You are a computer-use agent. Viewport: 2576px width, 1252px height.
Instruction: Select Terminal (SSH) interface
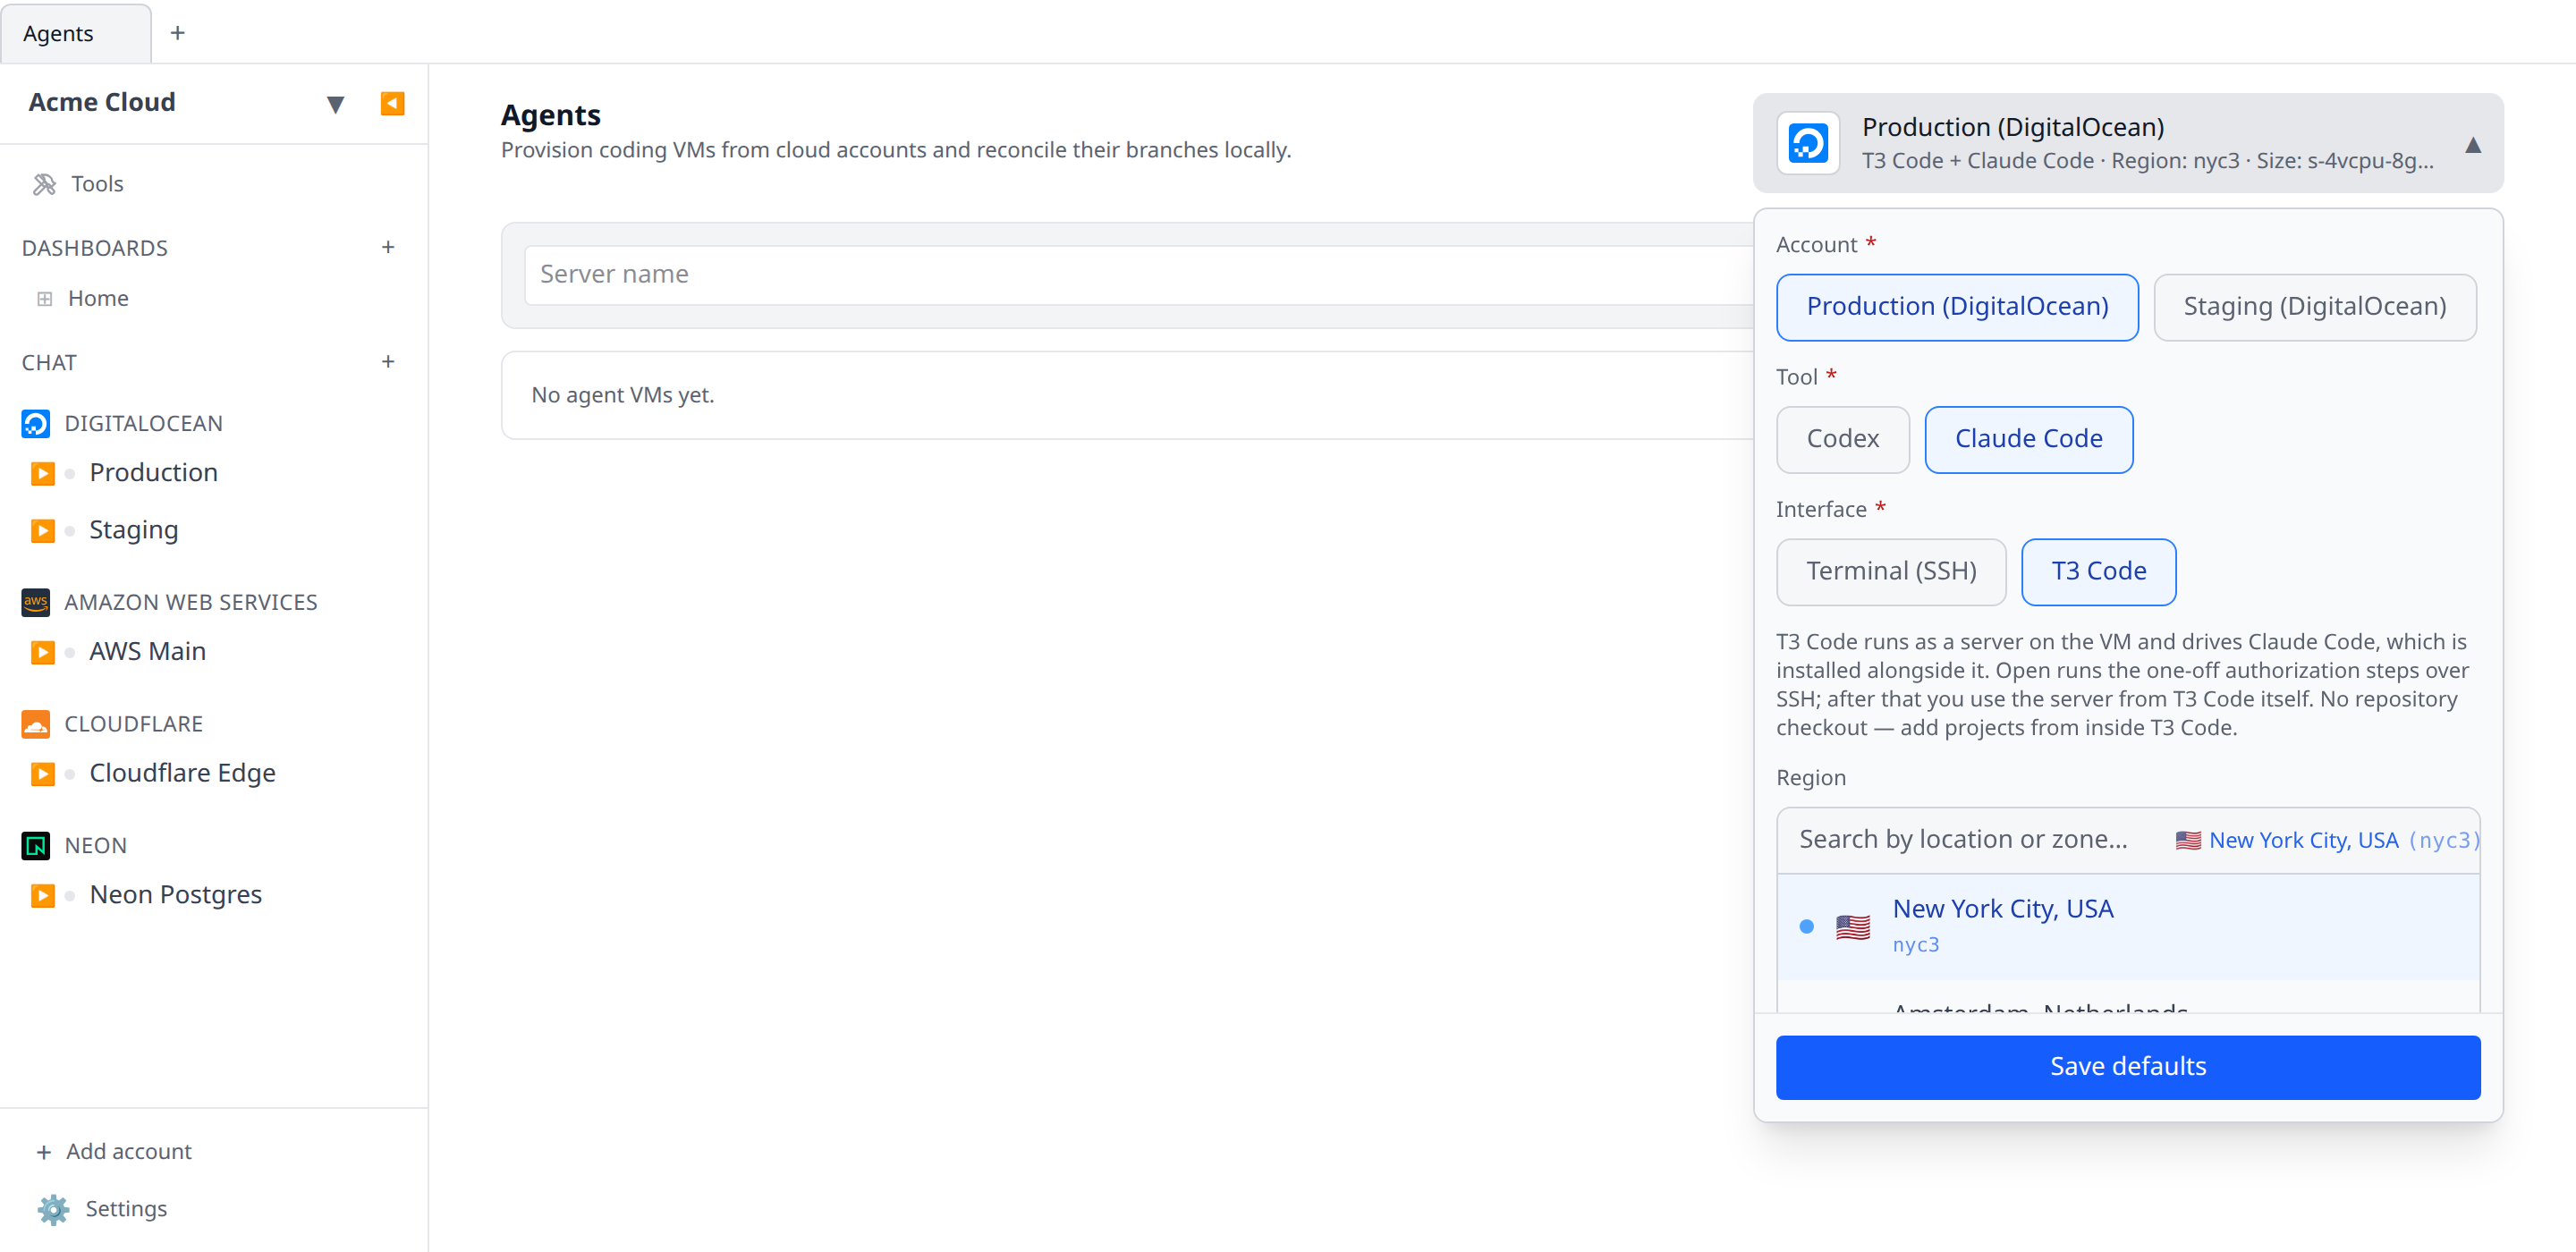(x=1890, y=571)
